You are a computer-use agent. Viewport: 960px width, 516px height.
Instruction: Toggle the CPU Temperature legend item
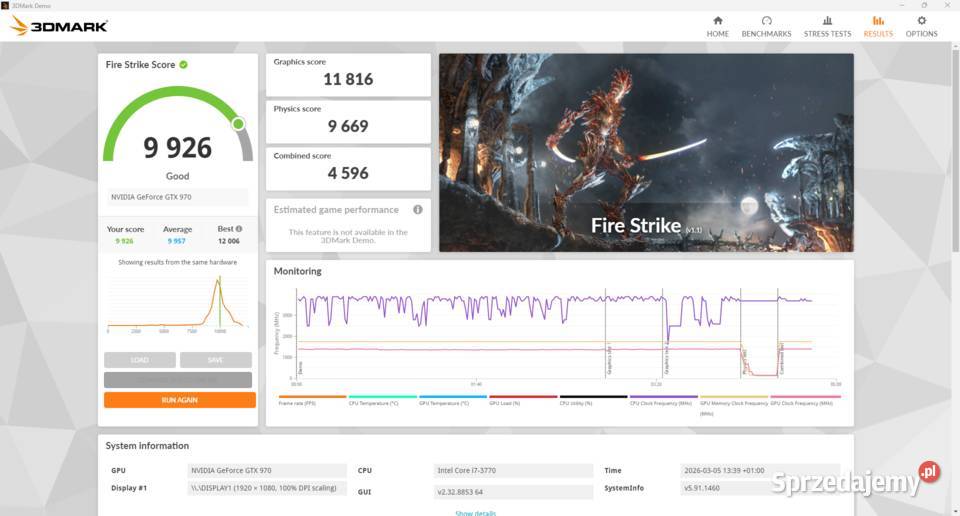374,402
